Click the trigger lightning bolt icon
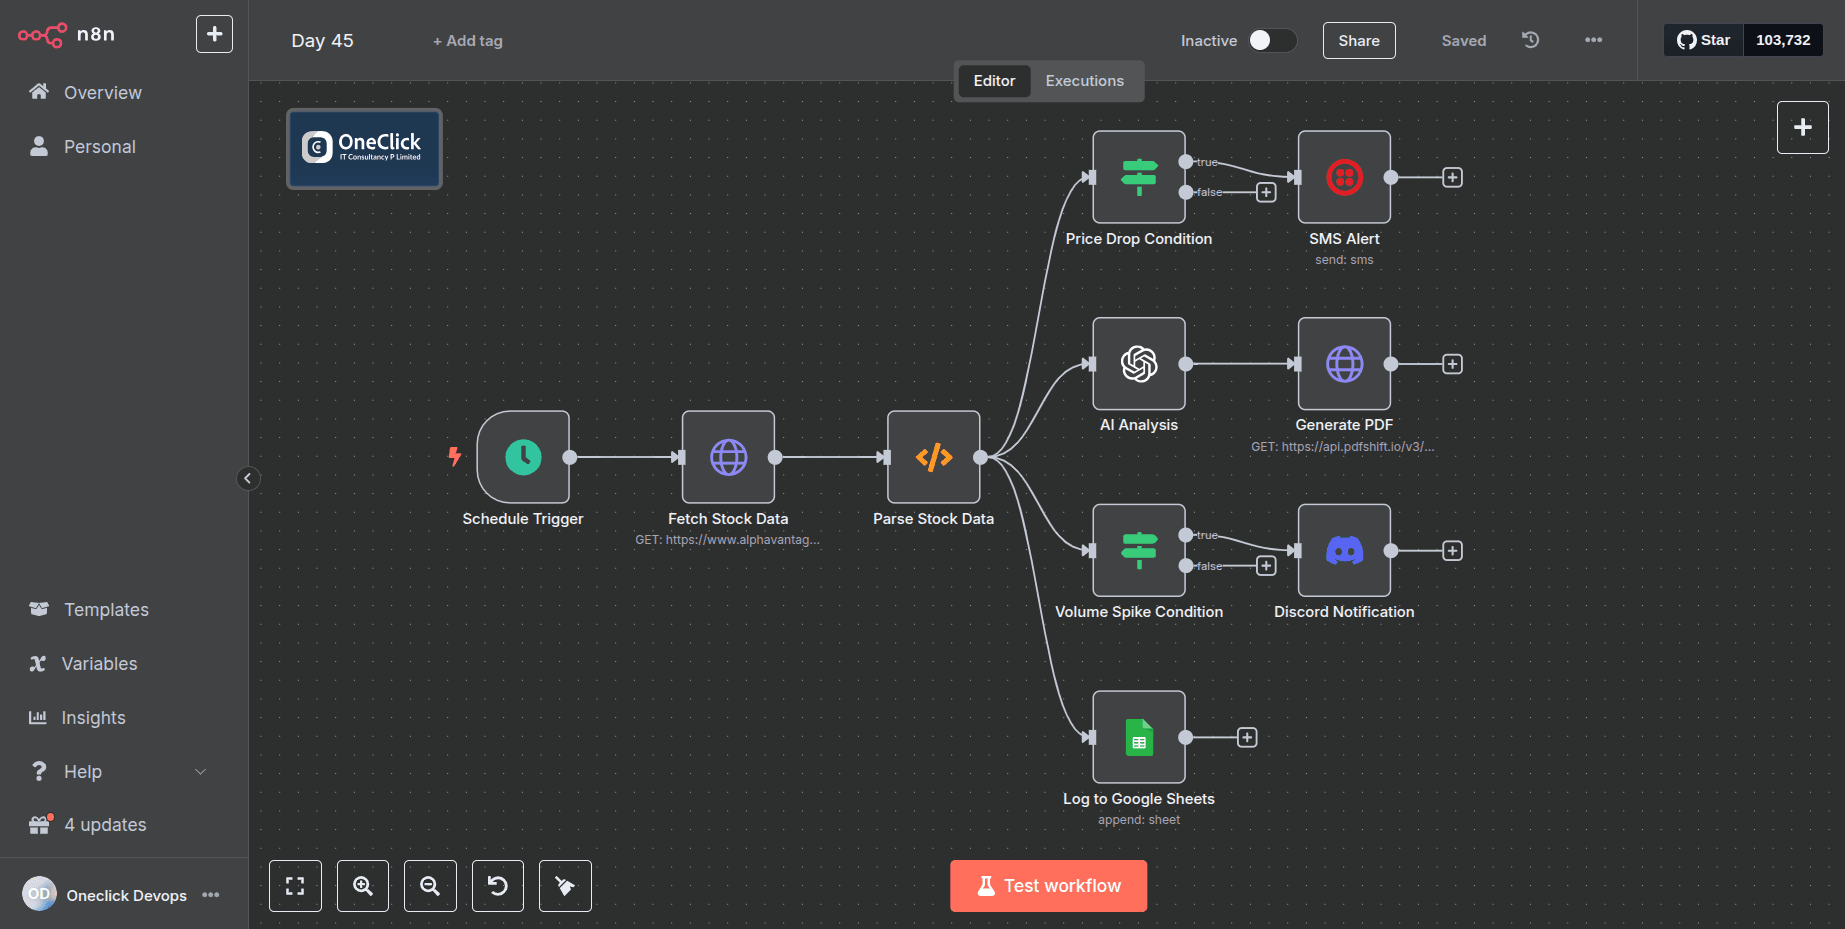Image resolution: width=1845 pixels, height=929 pixels. pos(454,457)
